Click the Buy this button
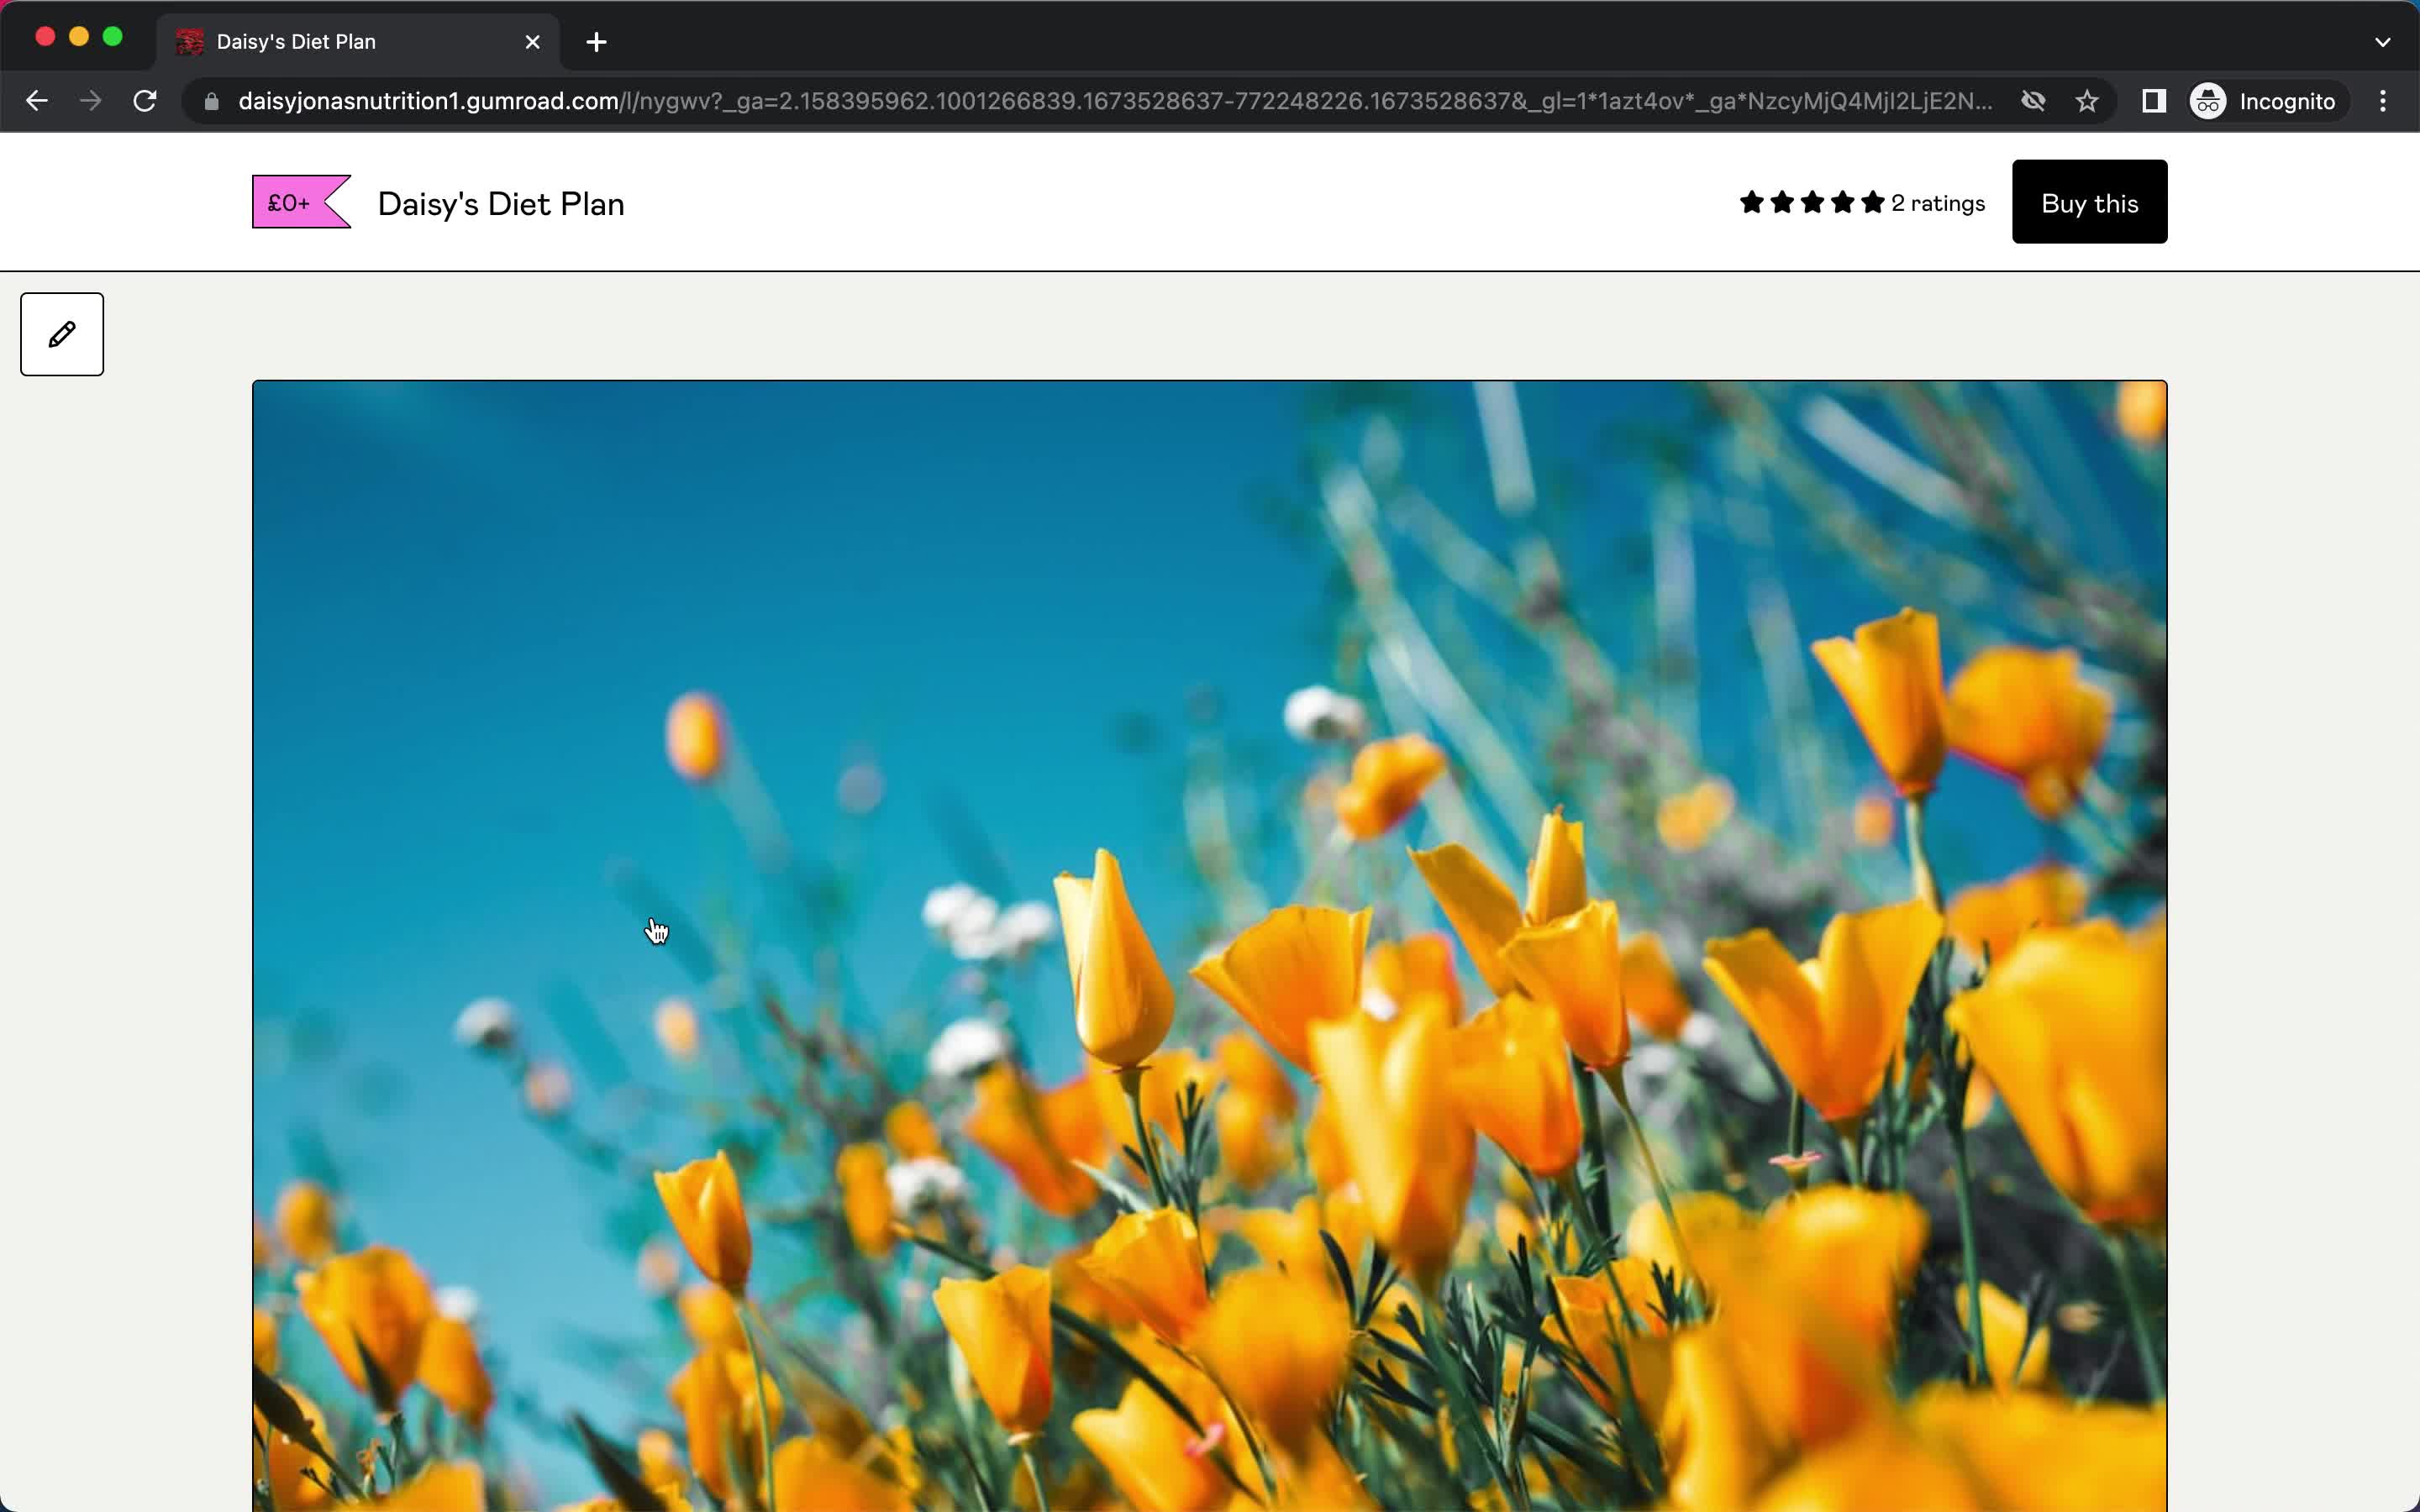This screenshot has height=1512, width=2420. point(2089,202)
